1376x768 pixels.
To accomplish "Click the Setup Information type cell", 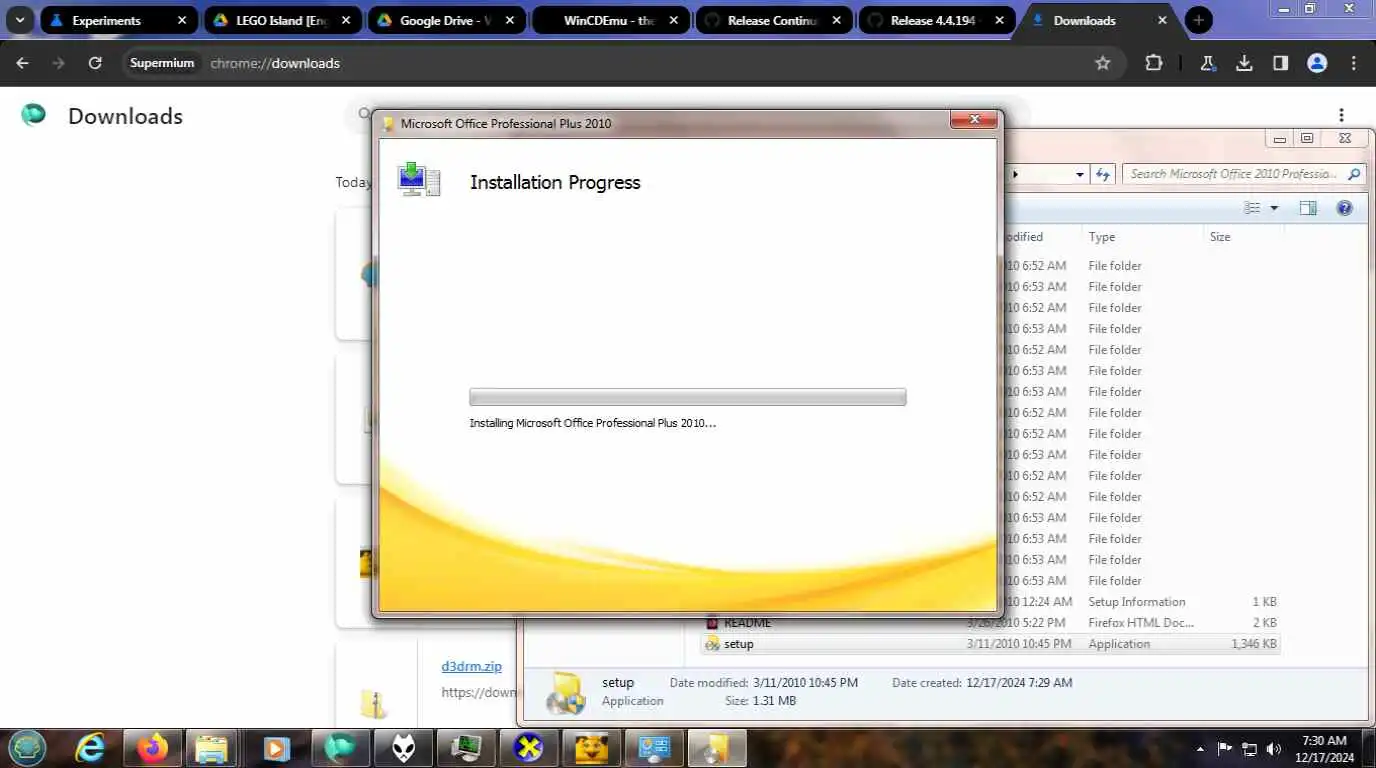I will coord(1137,602).
